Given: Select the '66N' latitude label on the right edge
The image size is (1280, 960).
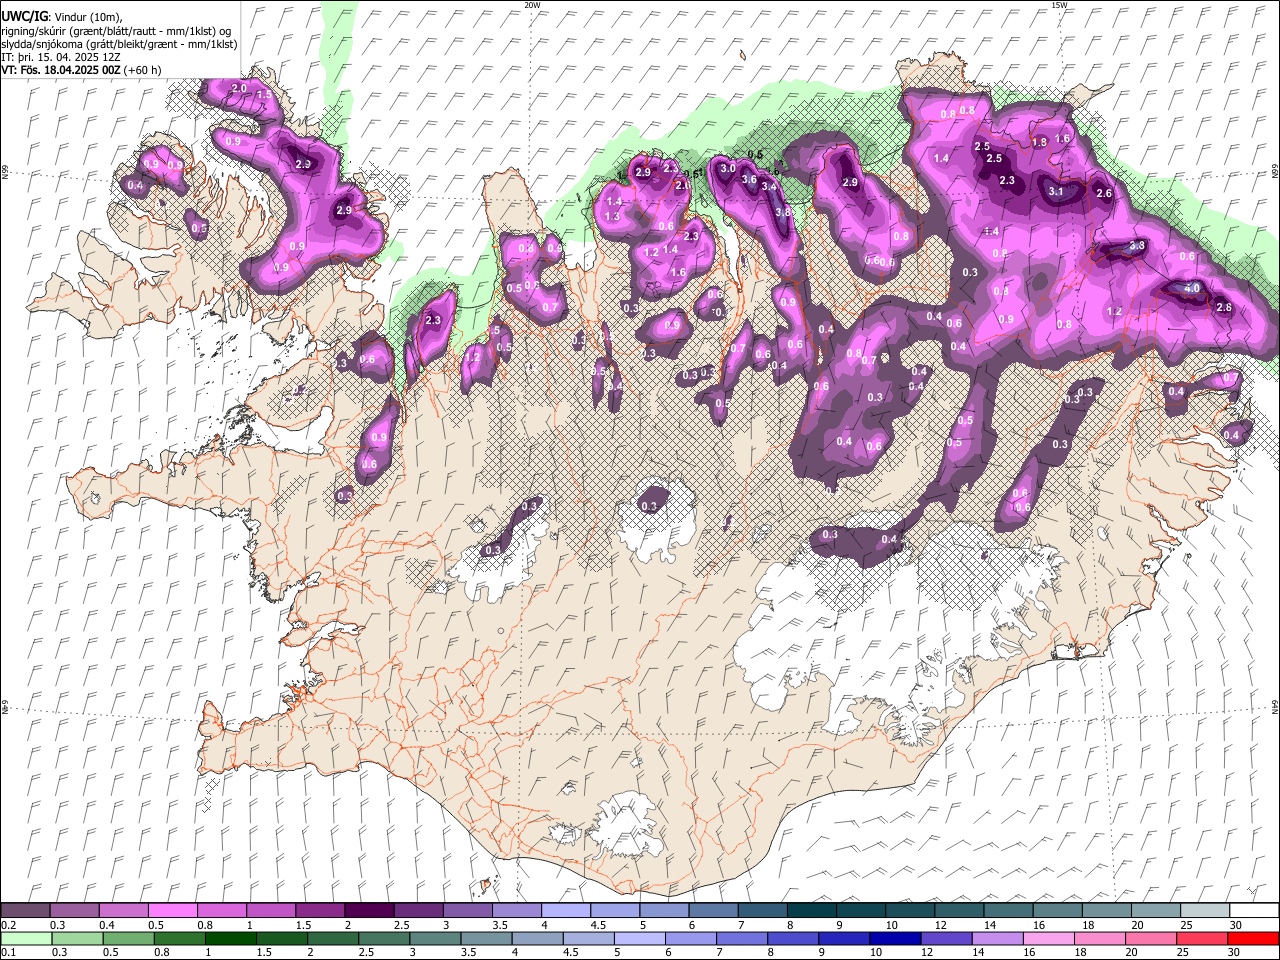Looking at the screenshot, I should (1275, 170).
